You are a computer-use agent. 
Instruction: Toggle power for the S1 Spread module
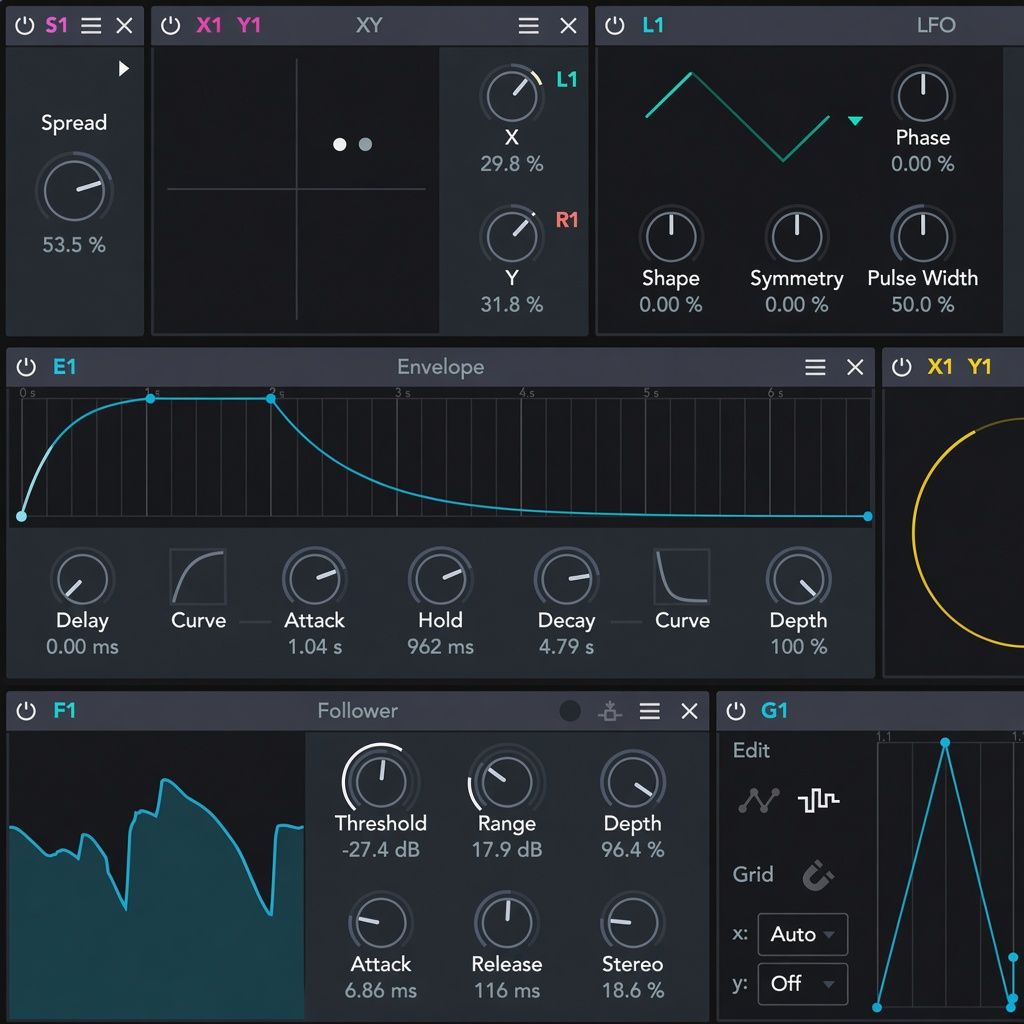pos(25,25)
